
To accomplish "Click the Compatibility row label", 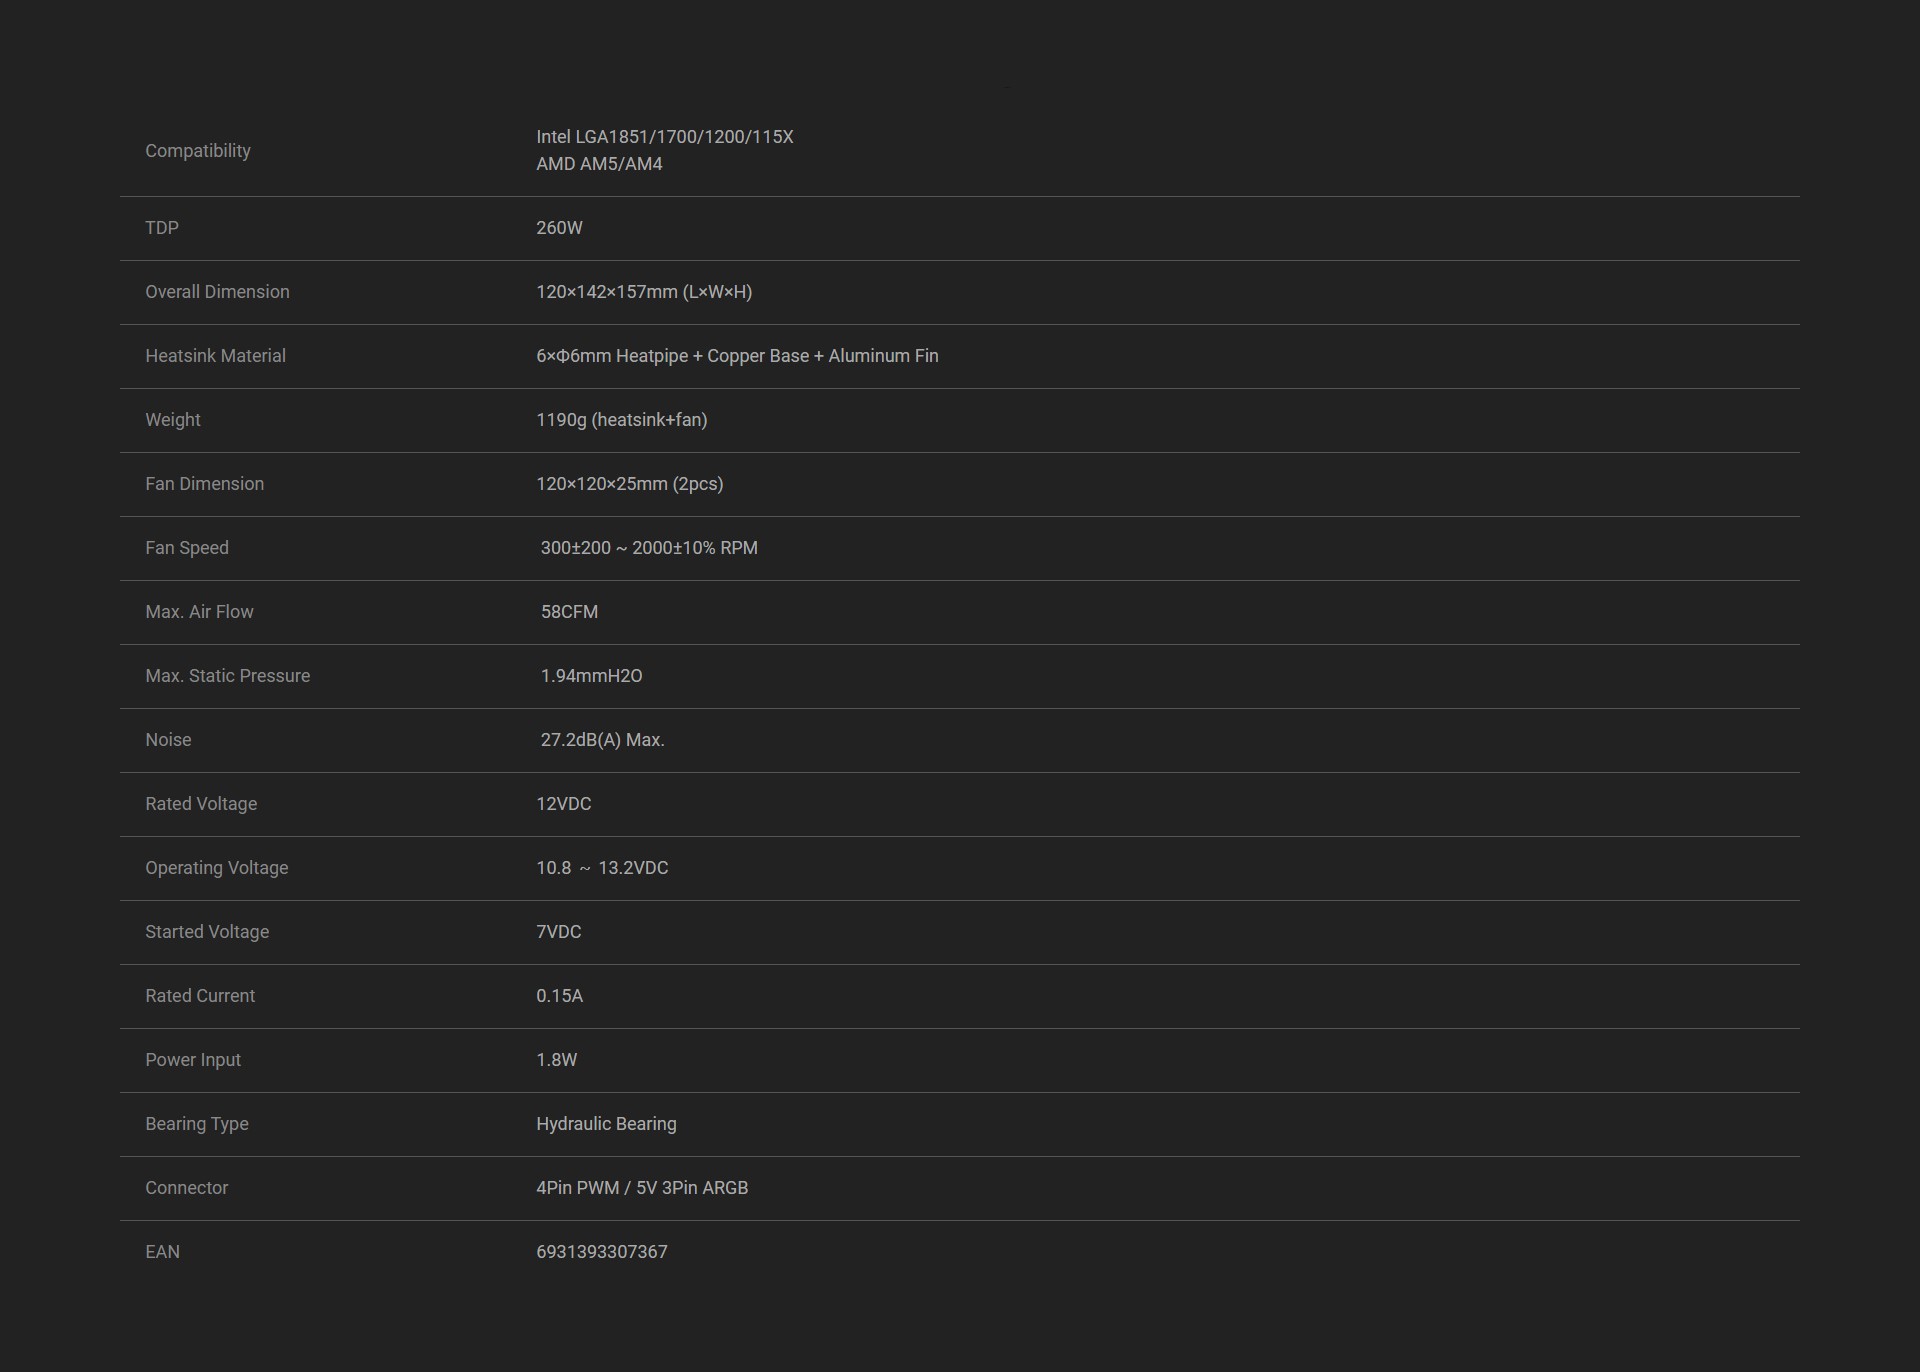I will pos(198,151).
